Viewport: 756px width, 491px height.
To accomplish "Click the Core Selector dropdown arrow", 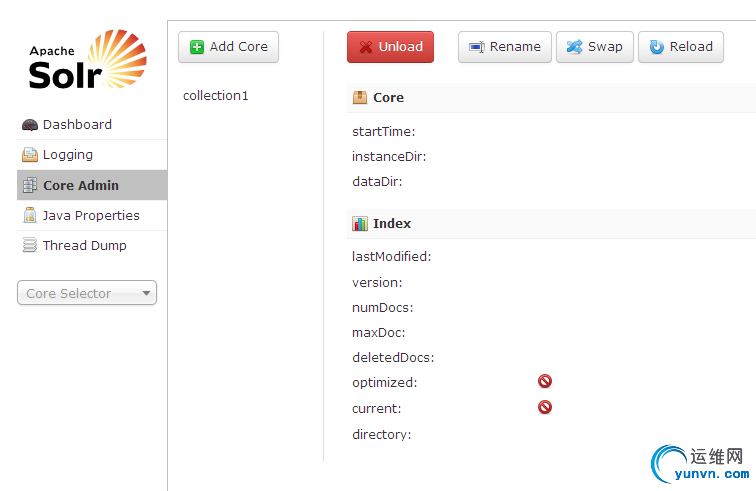I will coord(146,293).
